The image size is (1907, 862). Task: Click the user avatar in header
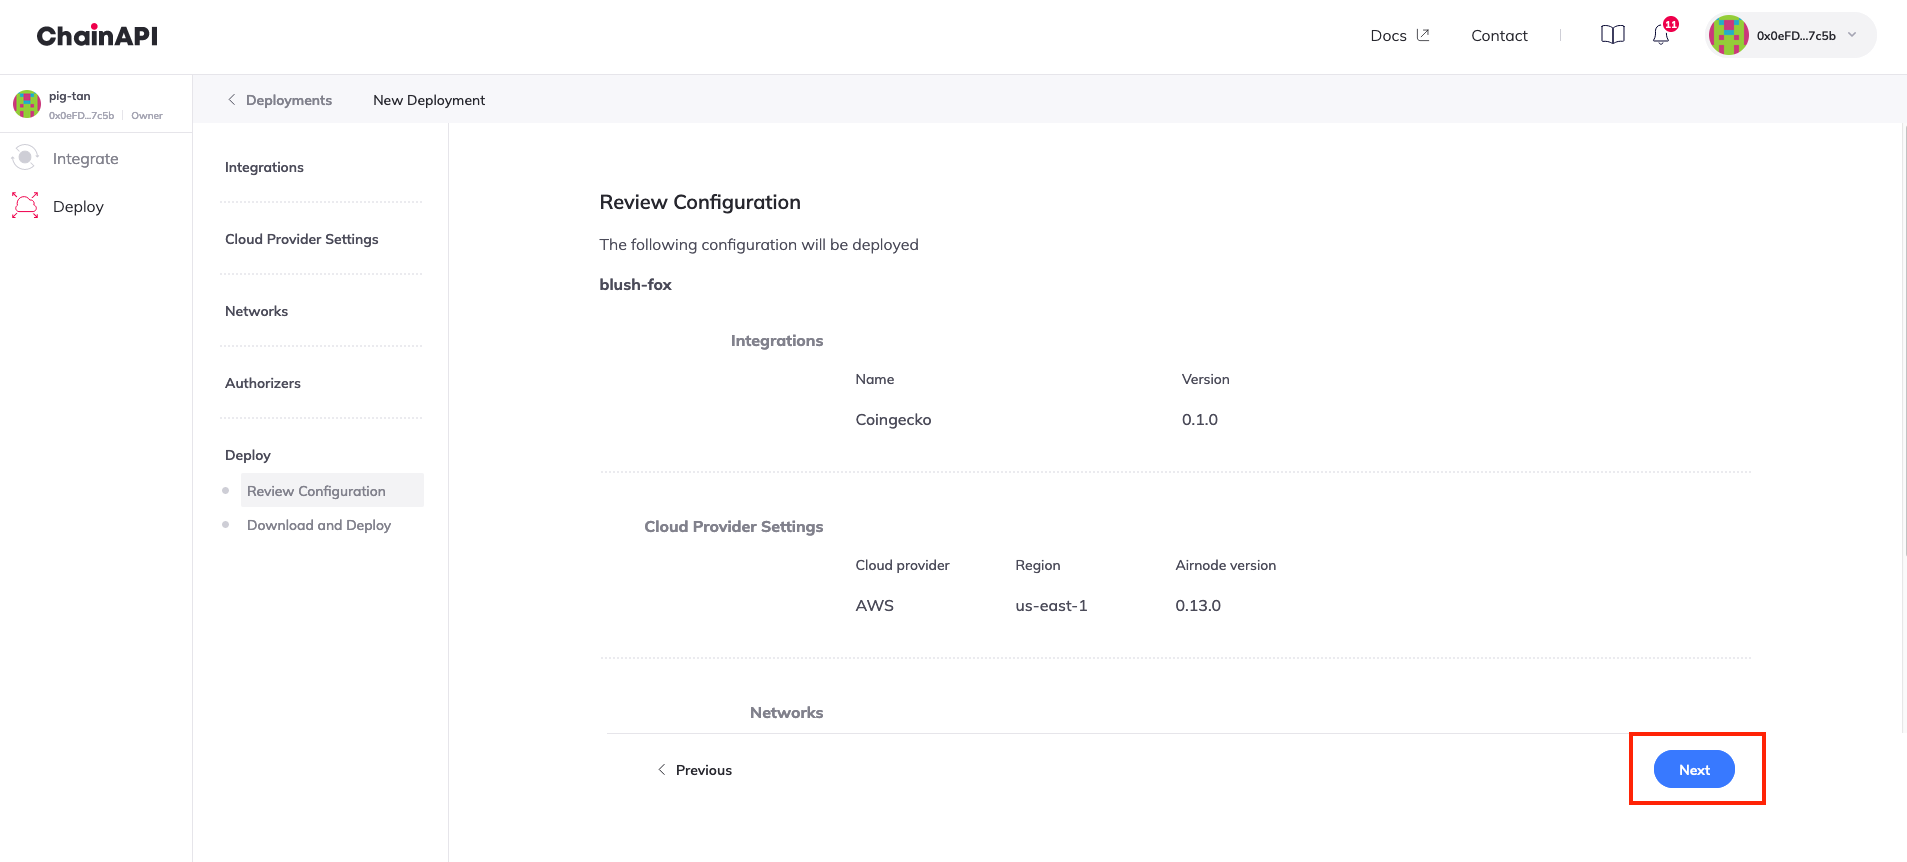click(x=1728, y=36)
